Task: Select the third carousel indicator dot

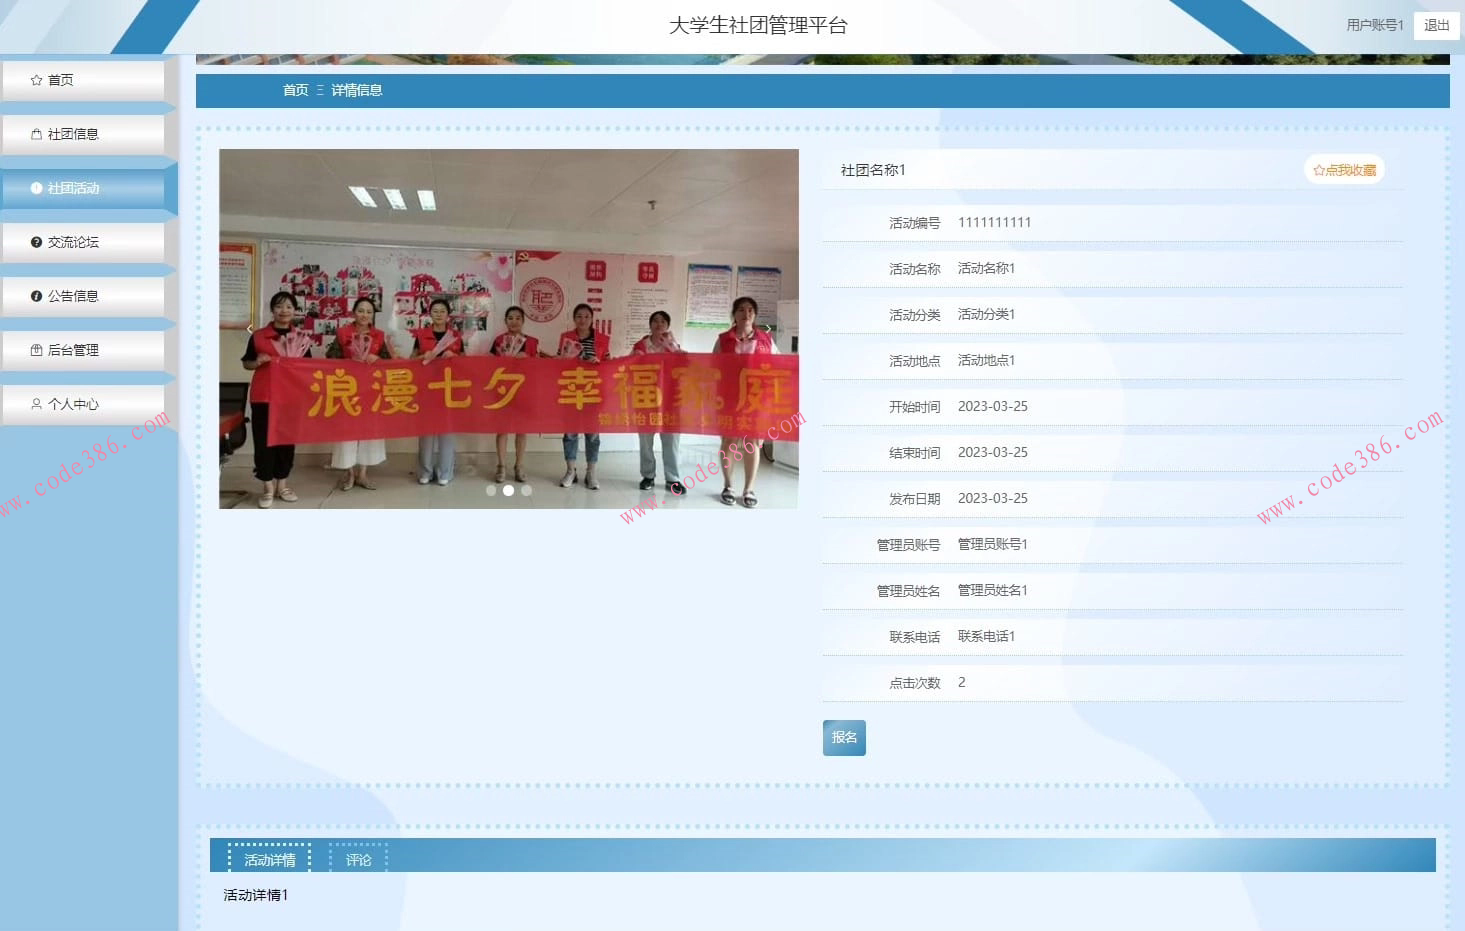Action: pos(526,490)
